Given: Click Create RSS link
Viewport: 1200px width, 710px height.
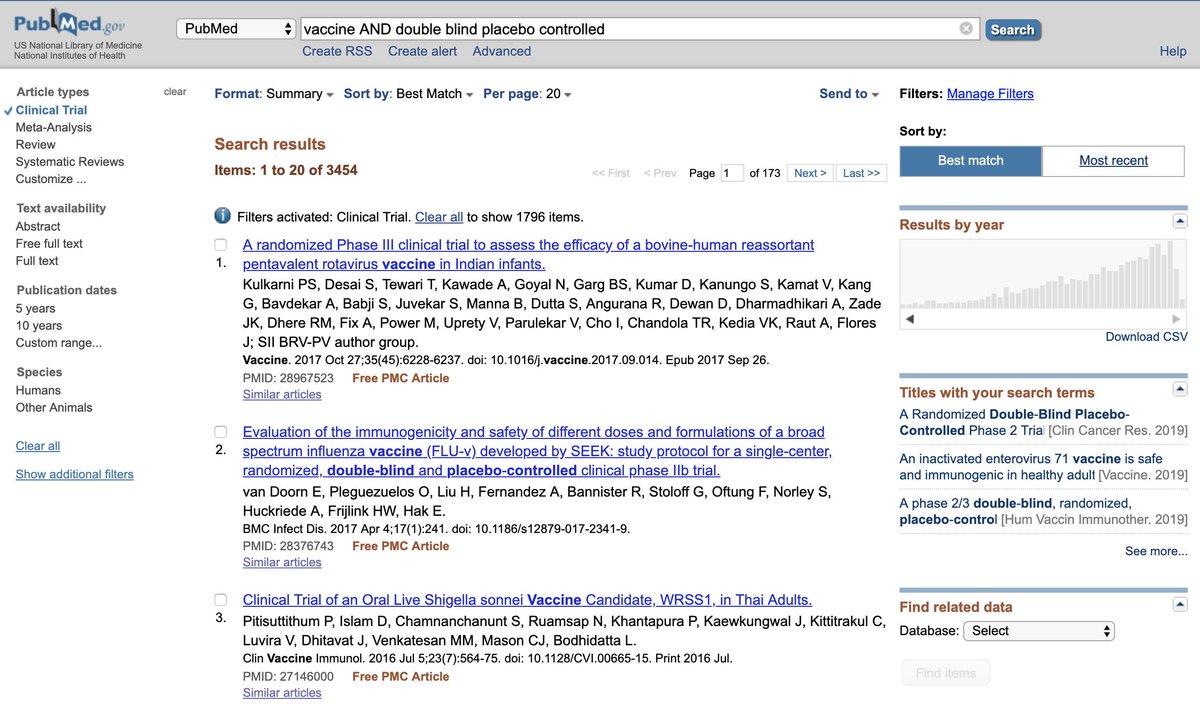Looking at the screenshot, I should coord(337,52).
